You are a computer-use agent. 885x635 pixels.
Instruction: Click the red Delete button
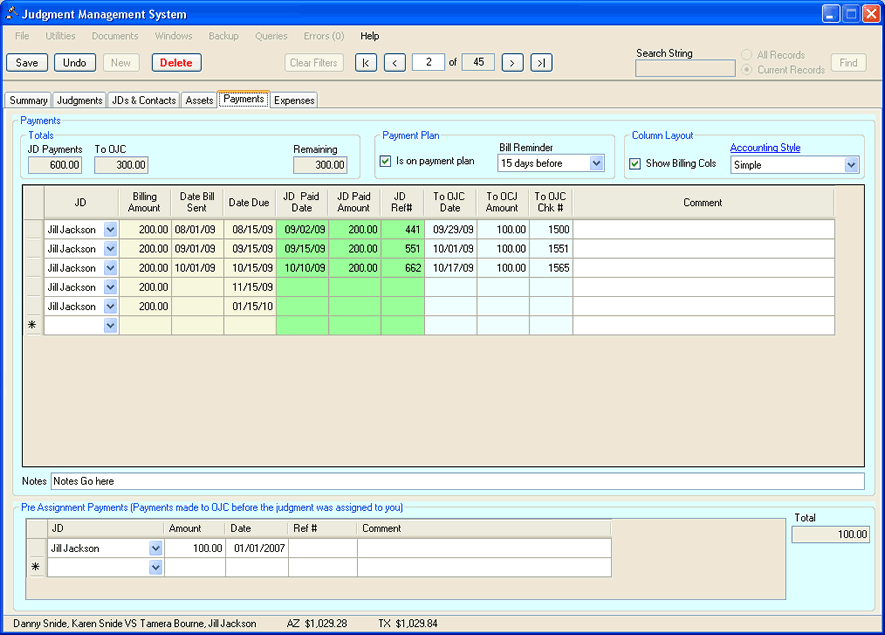click(x=176, y=63)
